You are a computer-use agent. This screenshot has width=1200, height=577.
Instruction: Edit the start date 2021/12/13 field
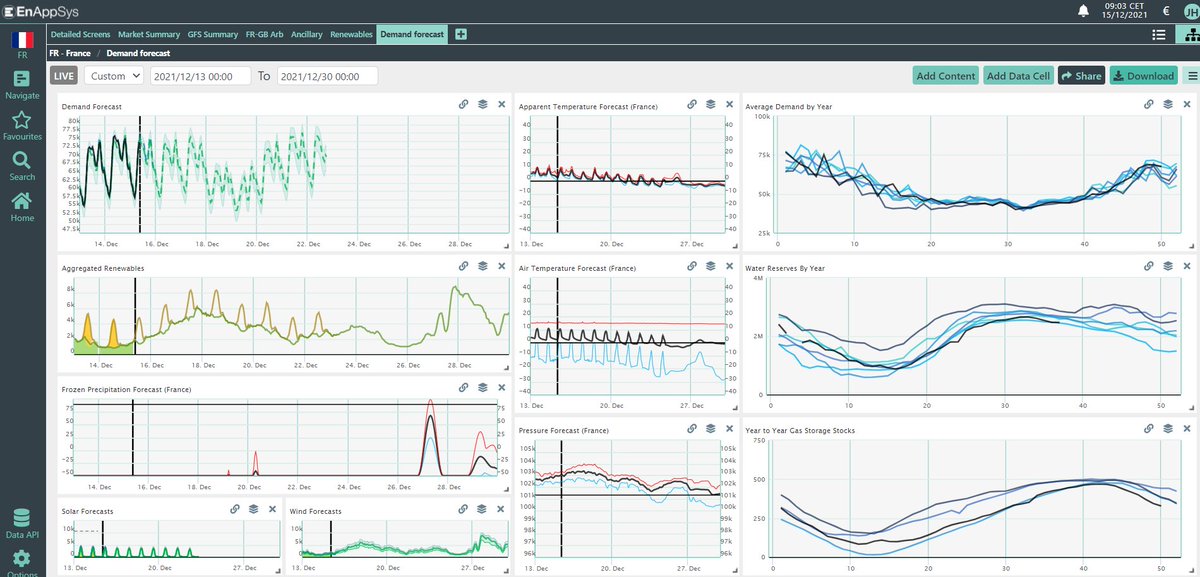pyautogui.click(x=200, y=76)
